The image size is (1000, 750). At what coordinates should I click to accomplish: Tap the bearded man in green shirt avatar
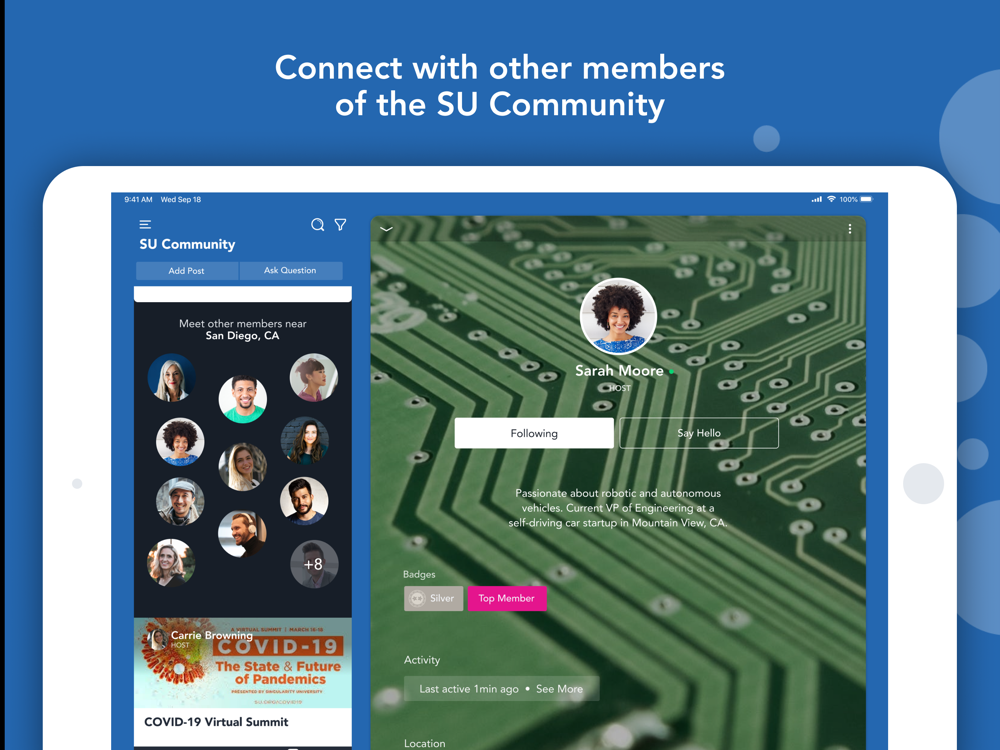point(242,399)
